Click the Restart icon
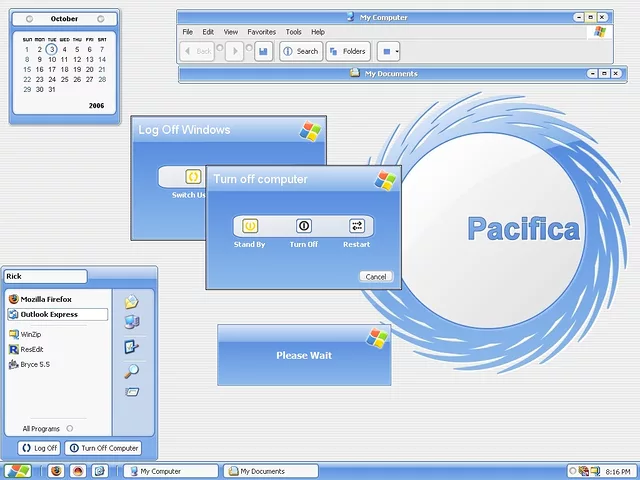The height and width of the screenshot is (480, 640). (356, 226)
